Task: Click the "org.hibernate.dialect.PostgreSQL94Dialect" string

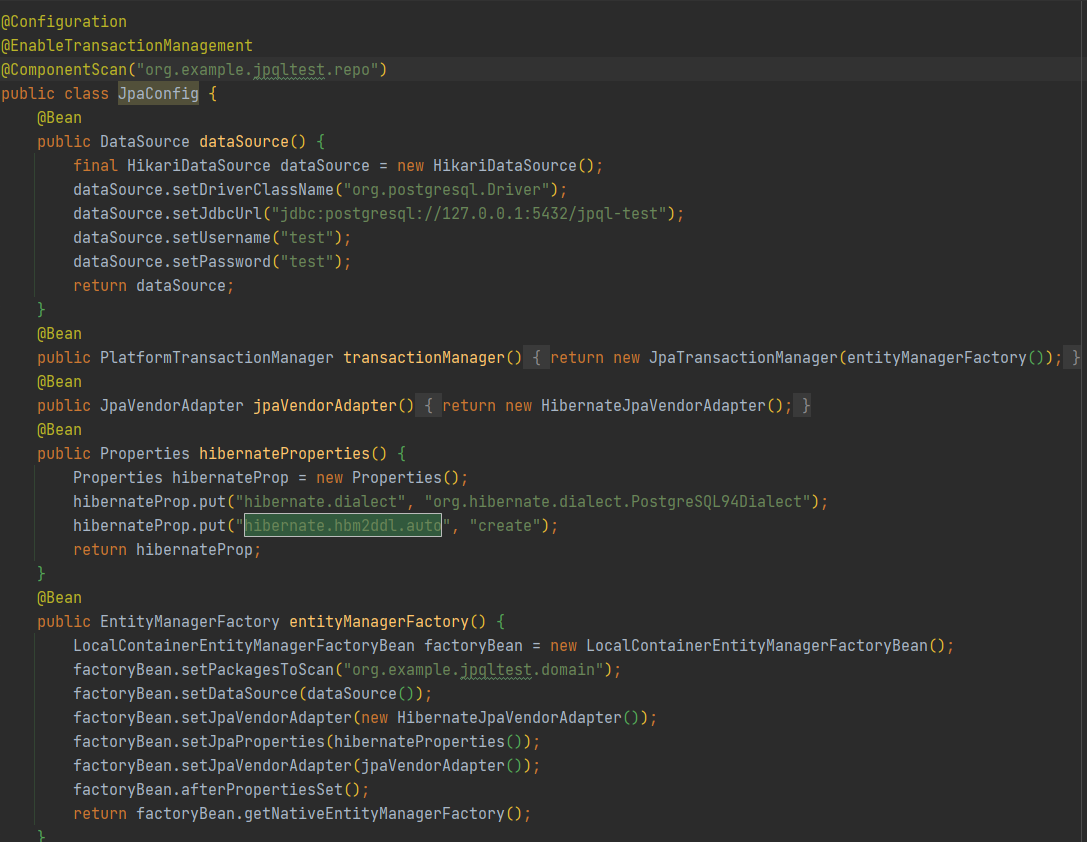Action: (x=618, y=502)
